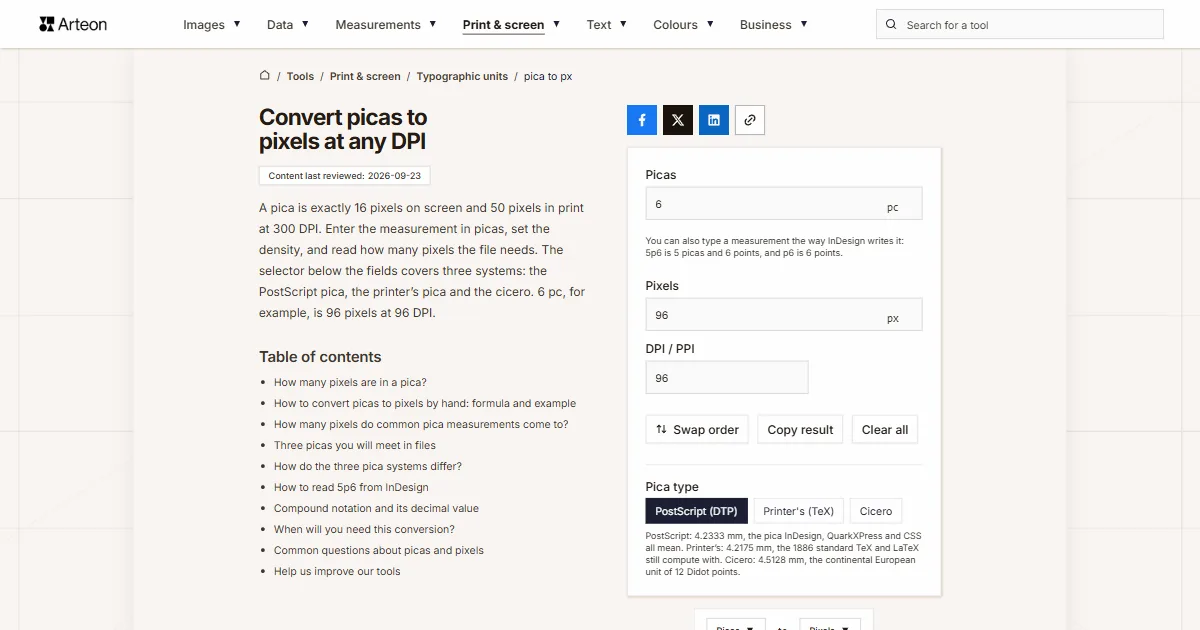Go to home breadcrumb icon

click(265, 76)
